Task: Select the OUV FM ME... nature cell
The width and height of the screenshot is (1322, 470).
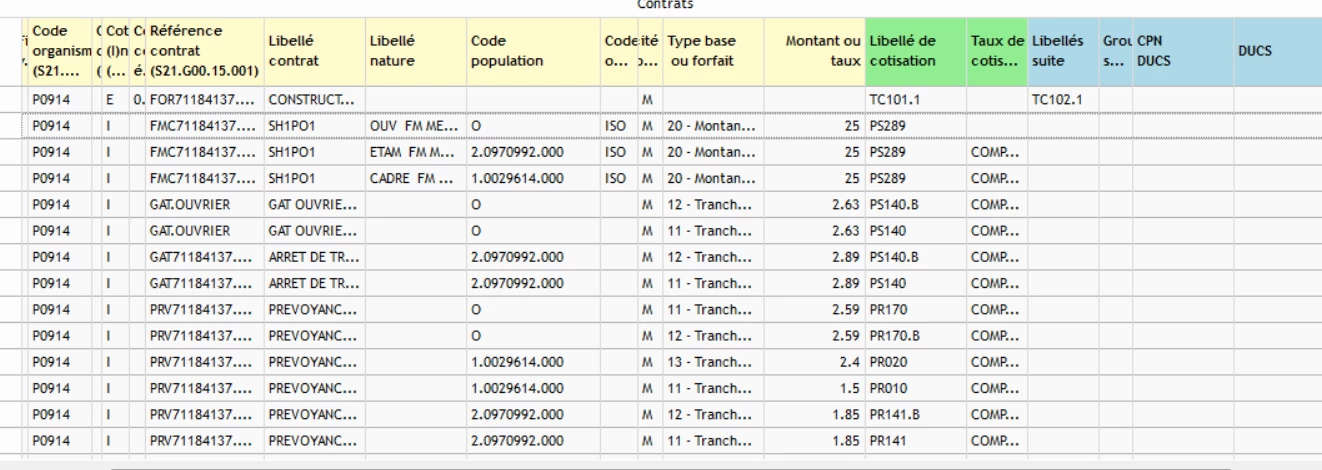Action: (415, 126)
